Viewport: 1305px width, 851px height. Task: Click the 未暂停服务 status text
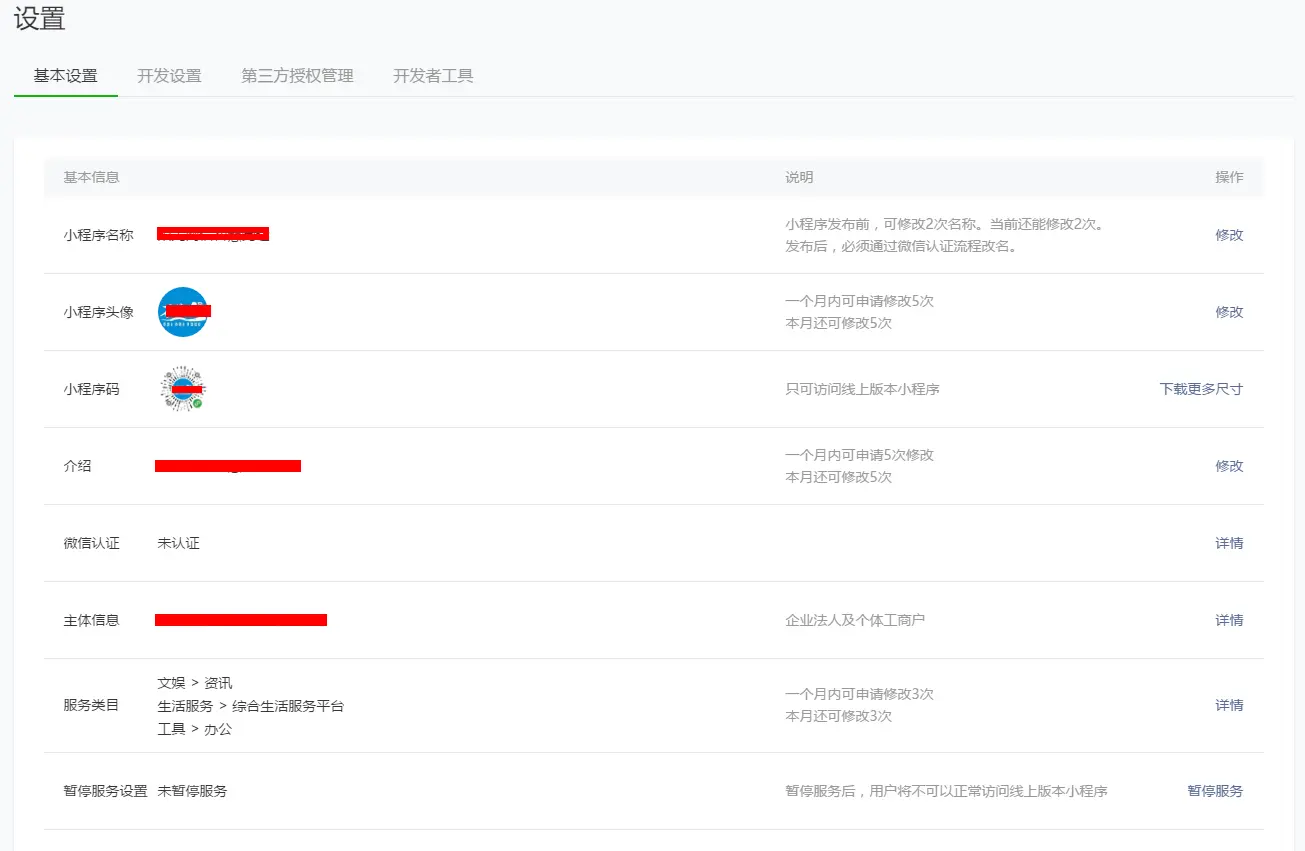pyautogui.click(x=192, y=791)
